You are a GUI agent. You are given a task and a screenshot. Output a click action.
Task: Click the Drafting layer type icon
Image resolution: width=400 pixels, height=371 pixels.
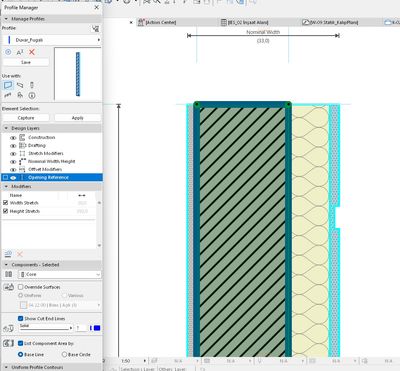pos(22,145)
